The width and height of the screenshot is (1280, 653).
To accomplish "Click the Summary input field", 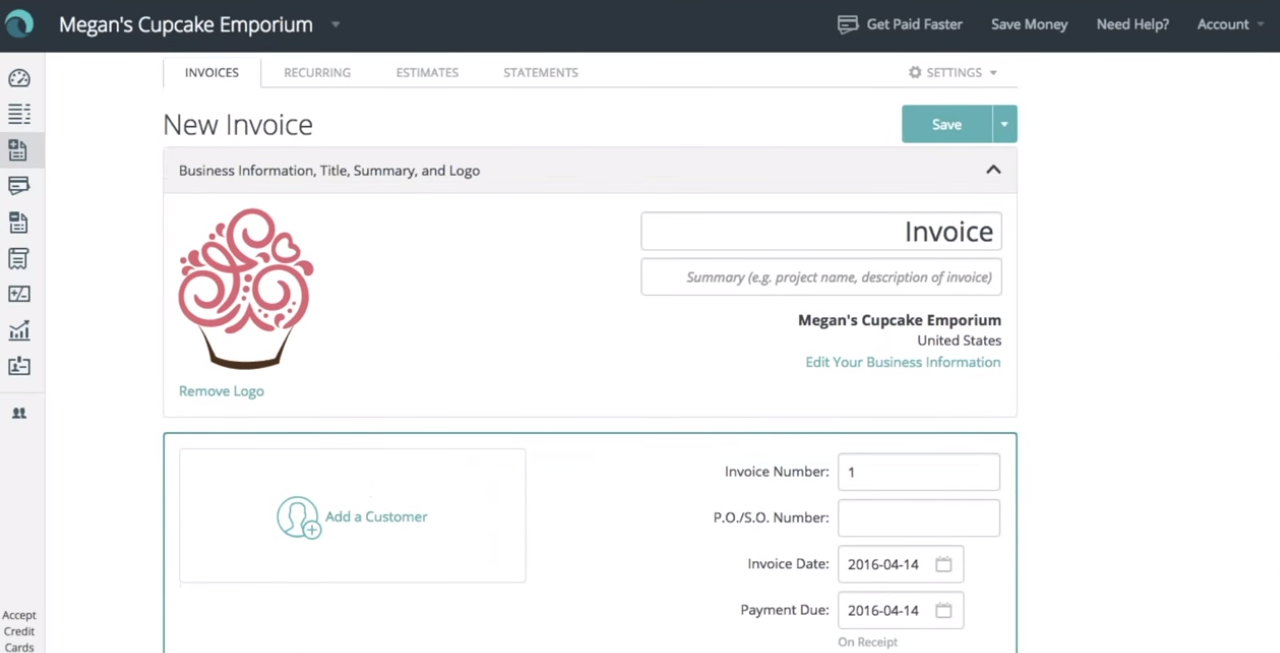I will (821, 277).
